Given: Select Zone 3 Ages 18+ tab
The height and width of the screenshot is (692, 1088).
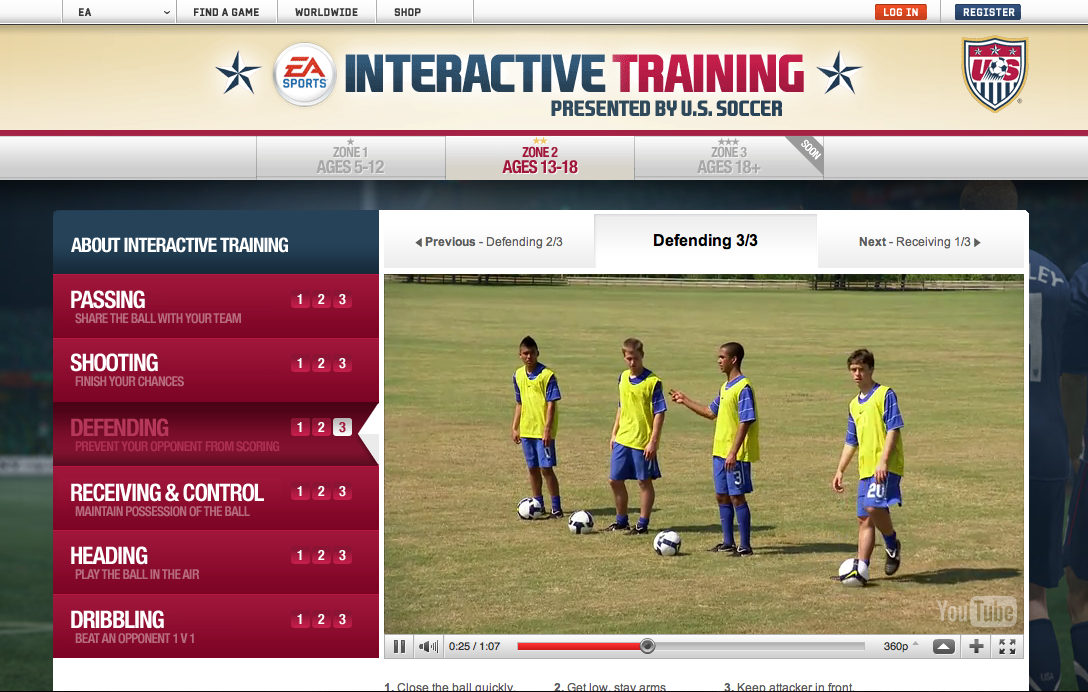Looking at the screenshot, I should [x=729, y=158].
